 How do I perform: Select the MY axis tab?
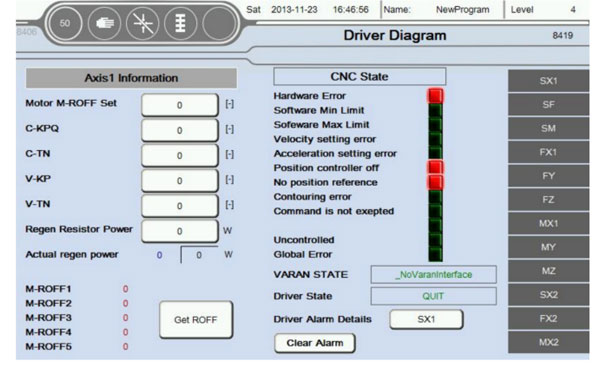(548, 247)
